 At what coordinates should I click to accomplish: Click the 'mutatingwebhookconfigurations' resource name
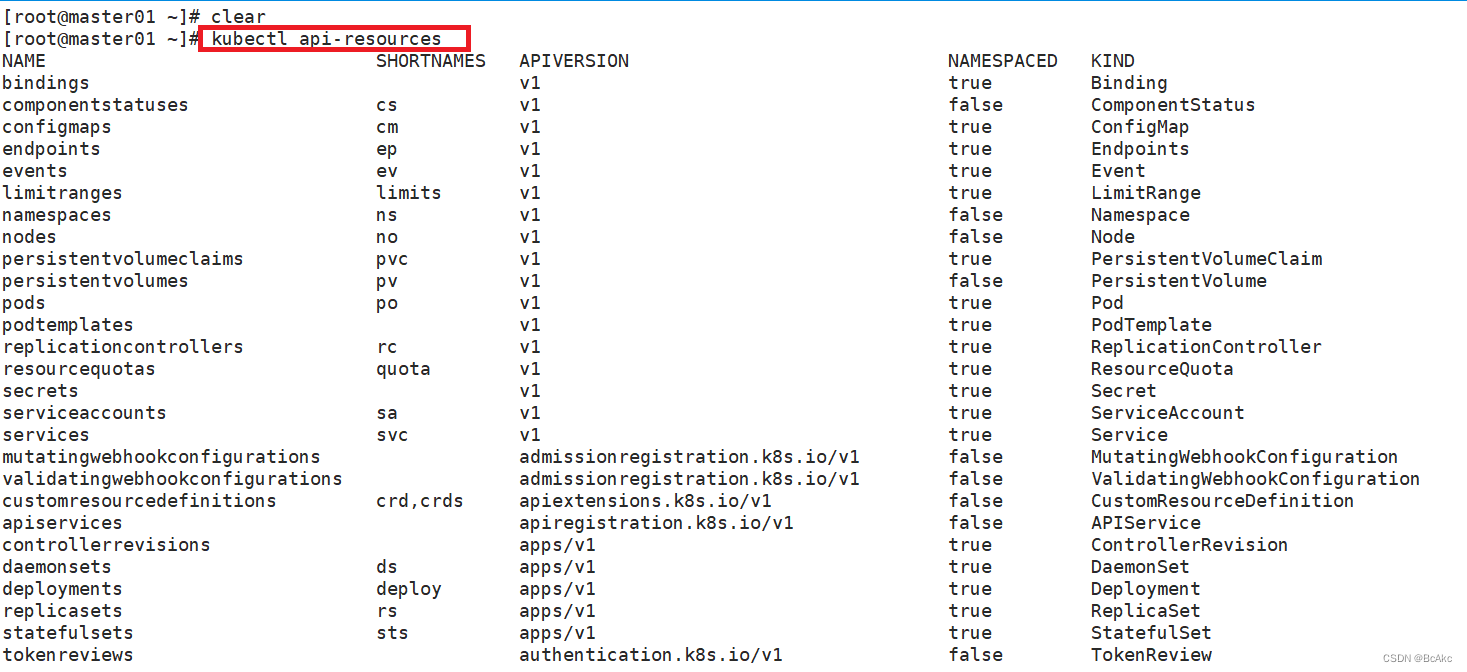[161, 457]
